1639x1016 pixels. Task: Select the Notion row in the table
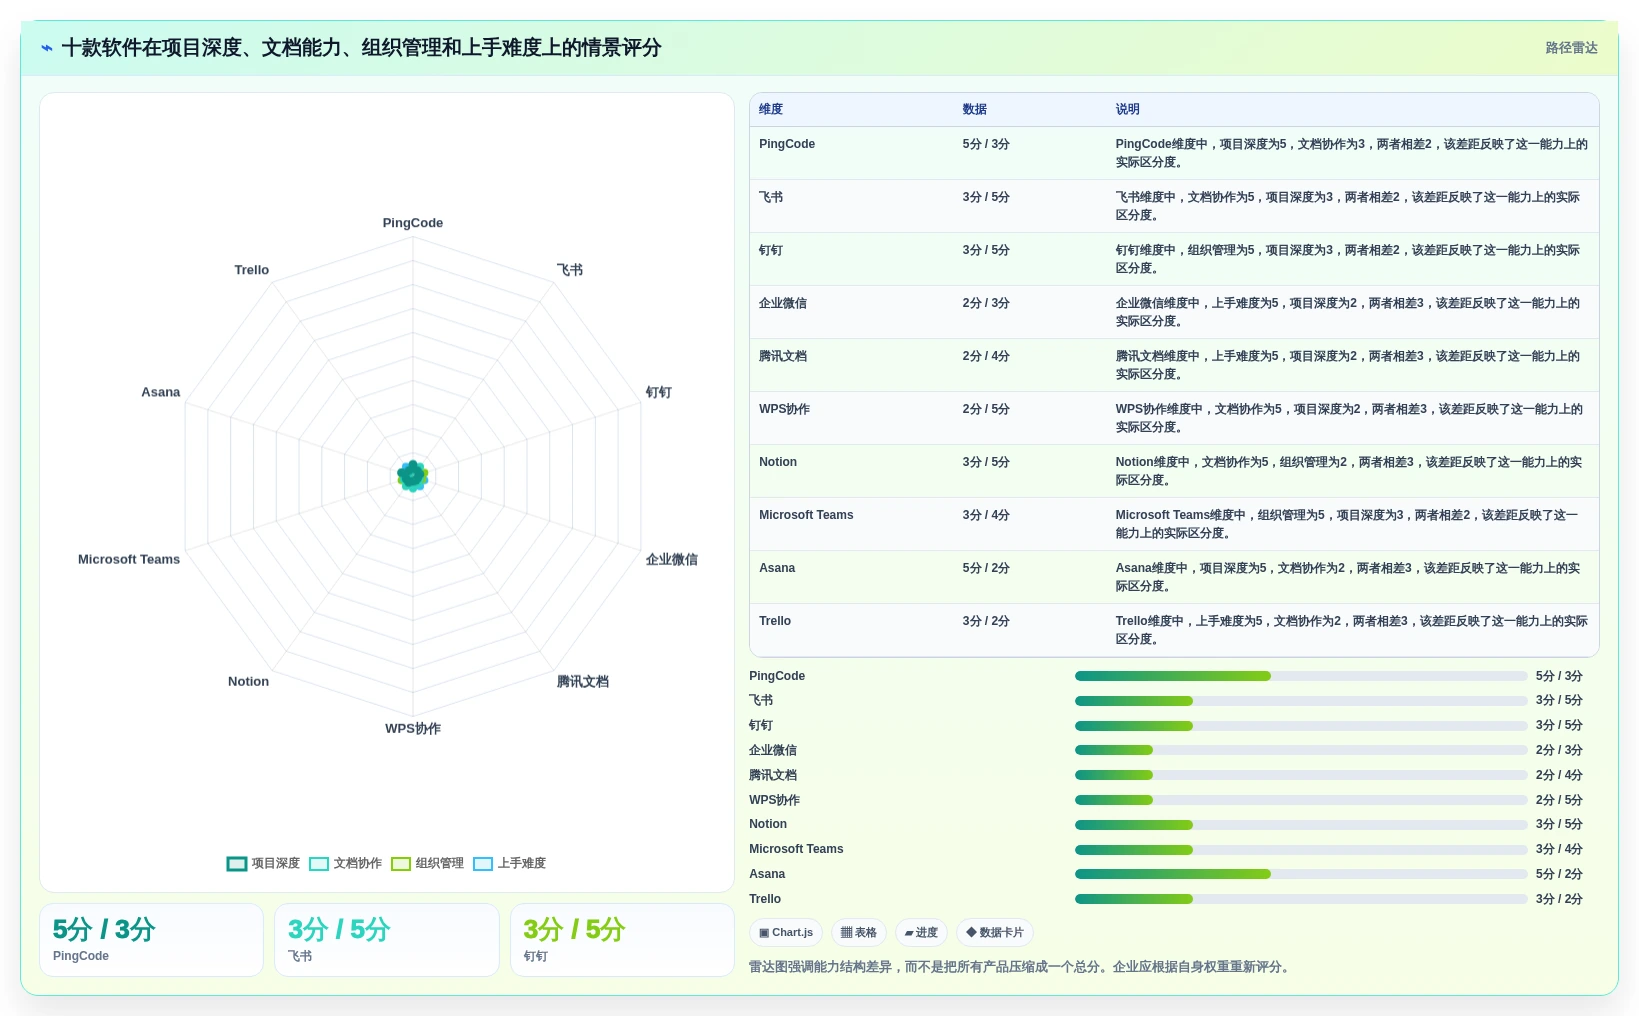[1174, 471]
